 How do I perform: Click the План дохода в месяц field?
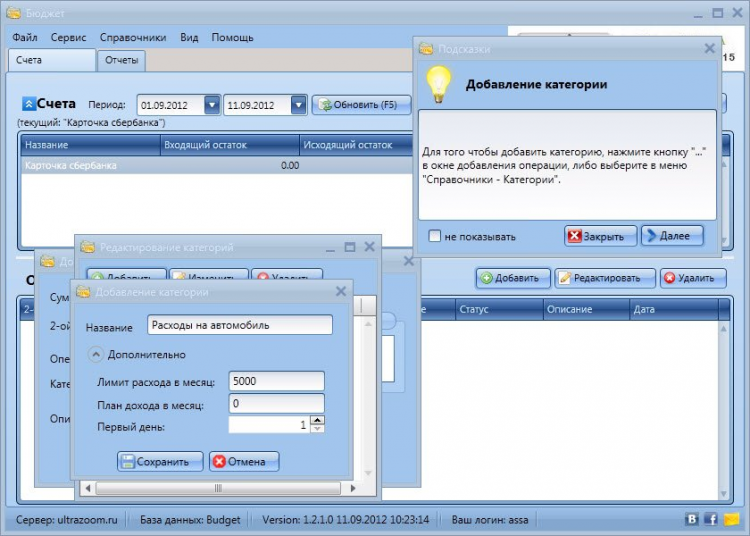(x=276, y=404)
